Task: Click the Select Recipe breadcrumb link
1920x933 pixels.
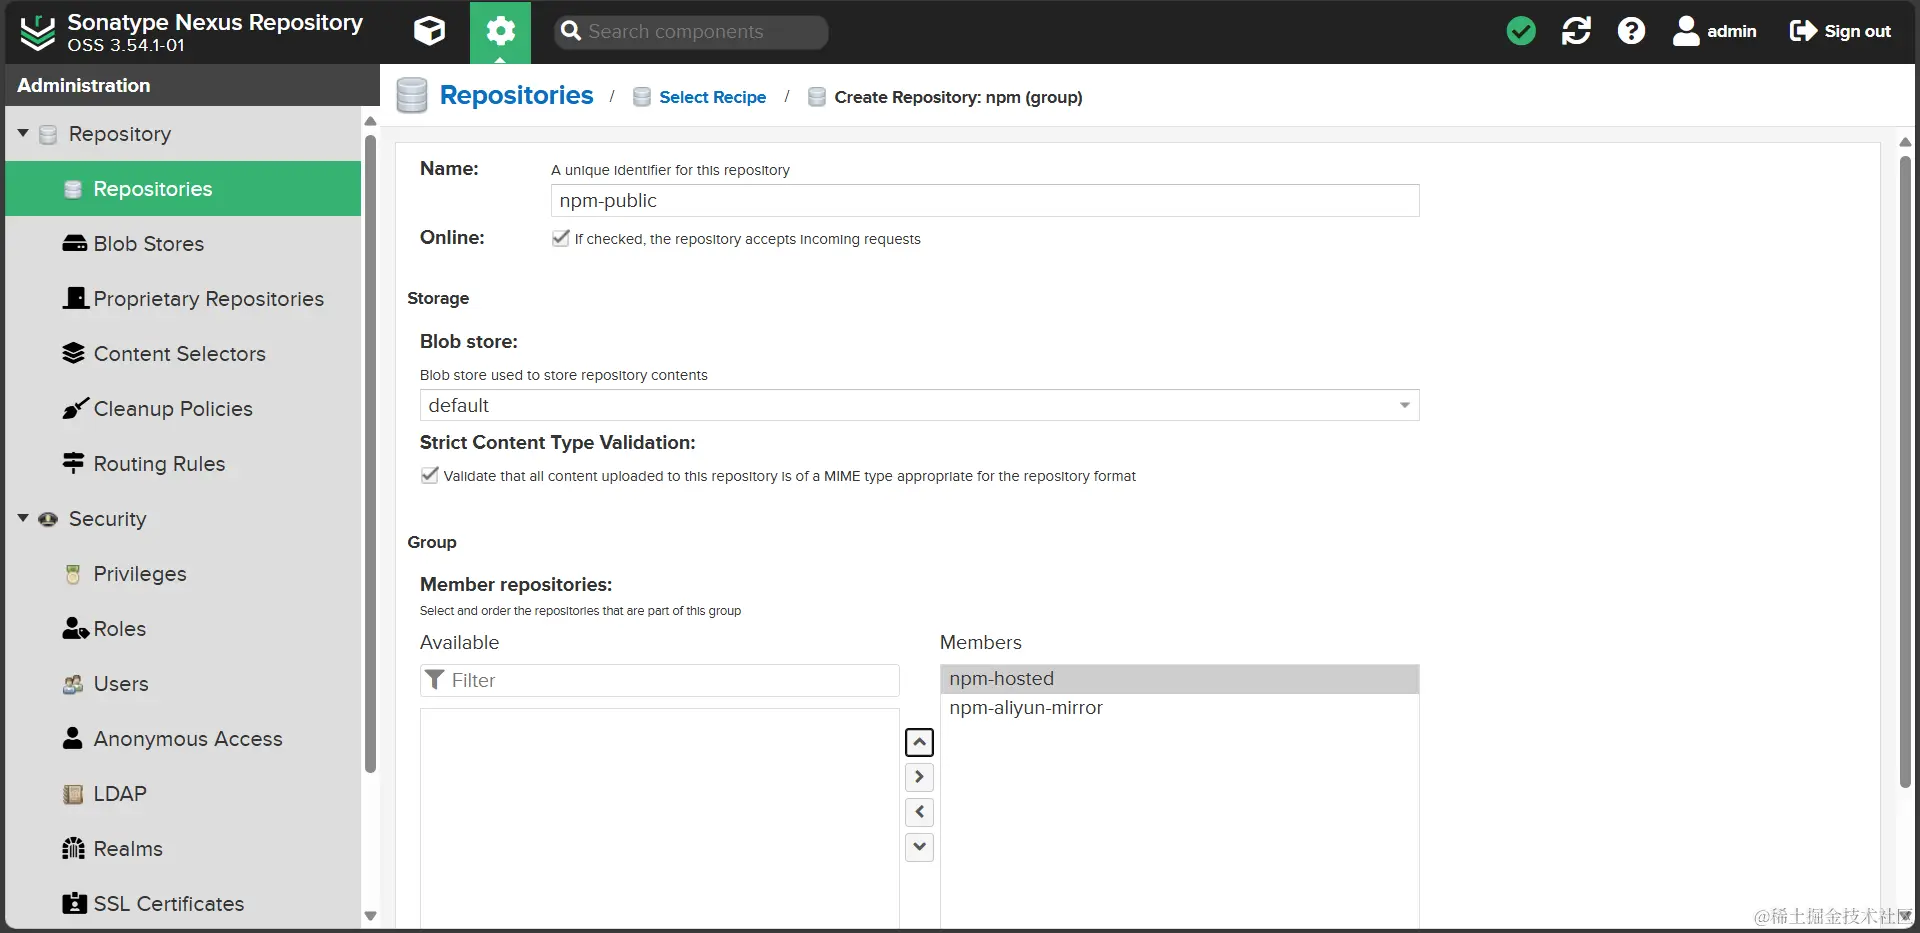Action: (712, 97)
